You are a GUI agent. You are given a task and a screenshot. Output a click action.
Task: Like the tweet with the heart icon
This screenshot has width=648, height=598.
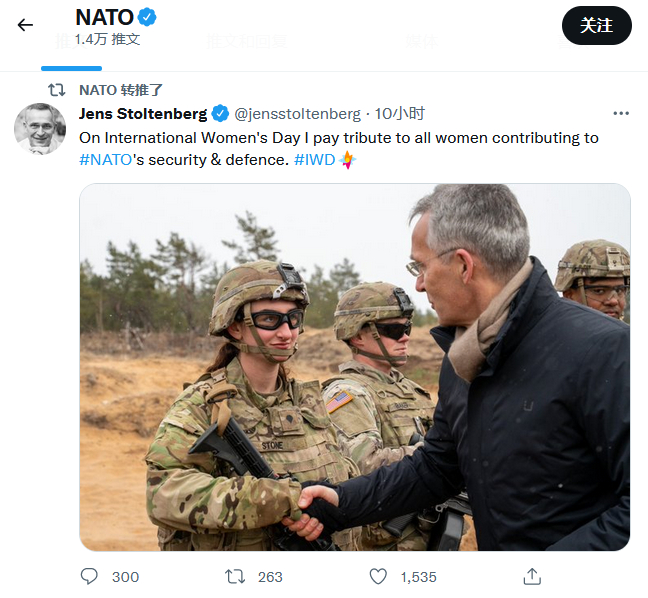click(x=378, y=576)
